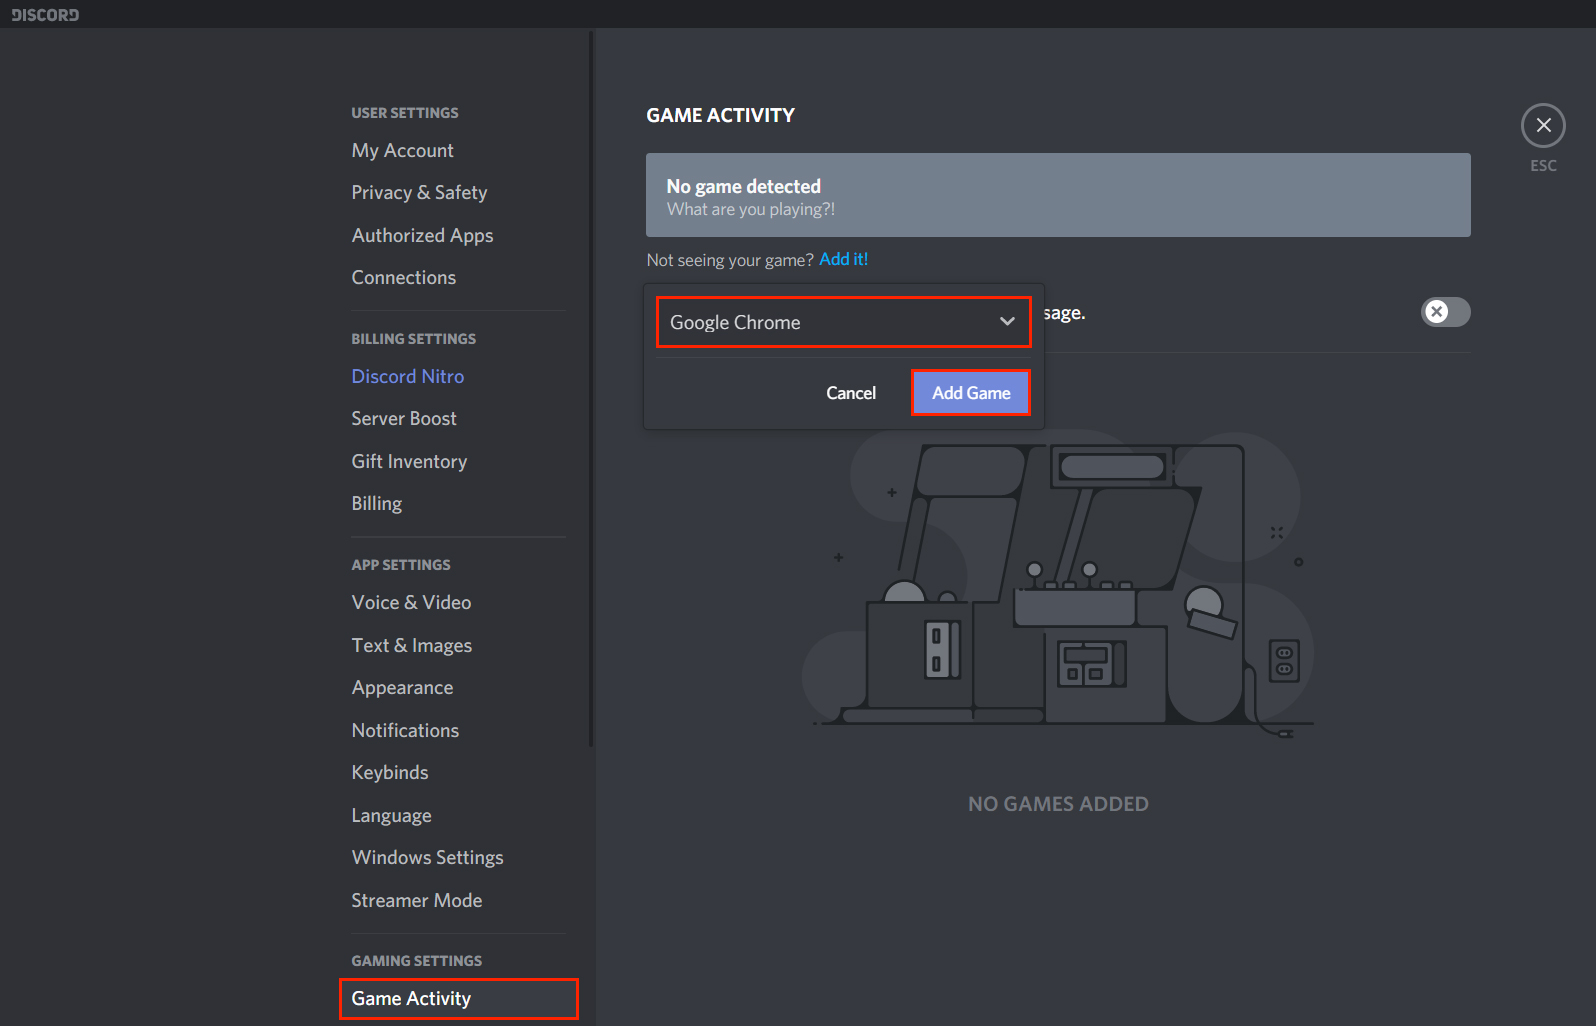Image resolution: width=1596 pixels, height=1026 pixels.
Task: Click the 'Add it!' link
Action: (843, 259)
